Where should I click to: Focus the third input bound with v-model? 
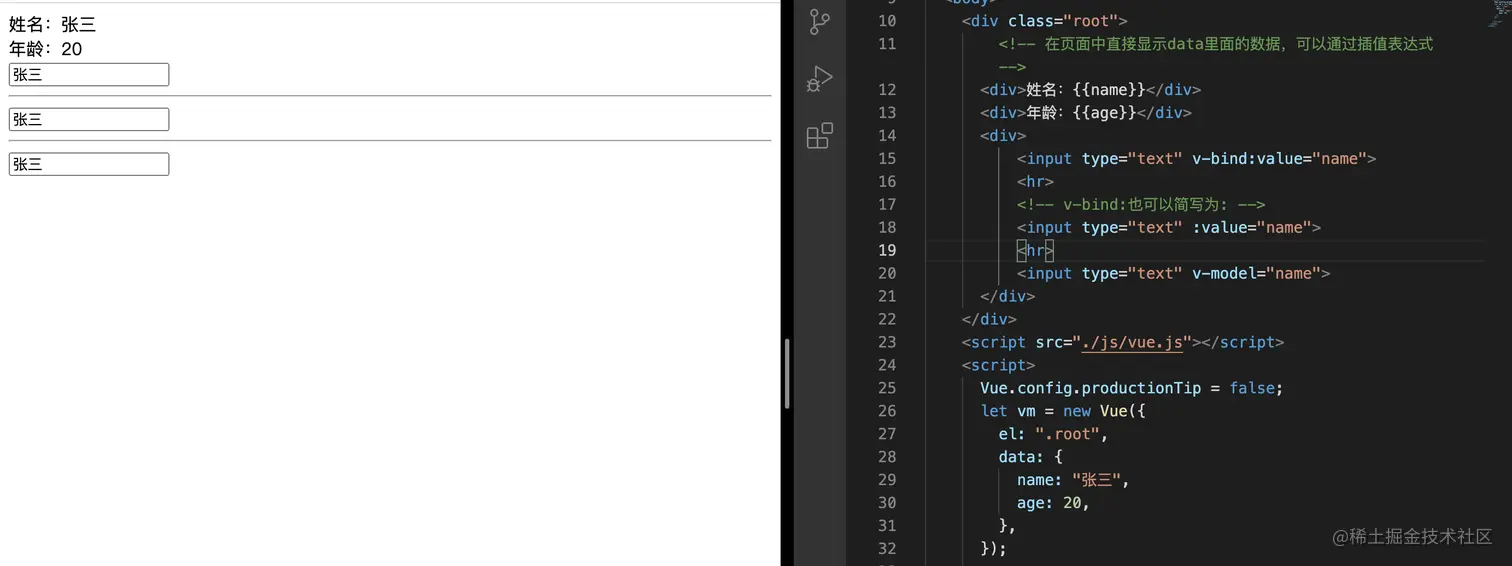89,164
